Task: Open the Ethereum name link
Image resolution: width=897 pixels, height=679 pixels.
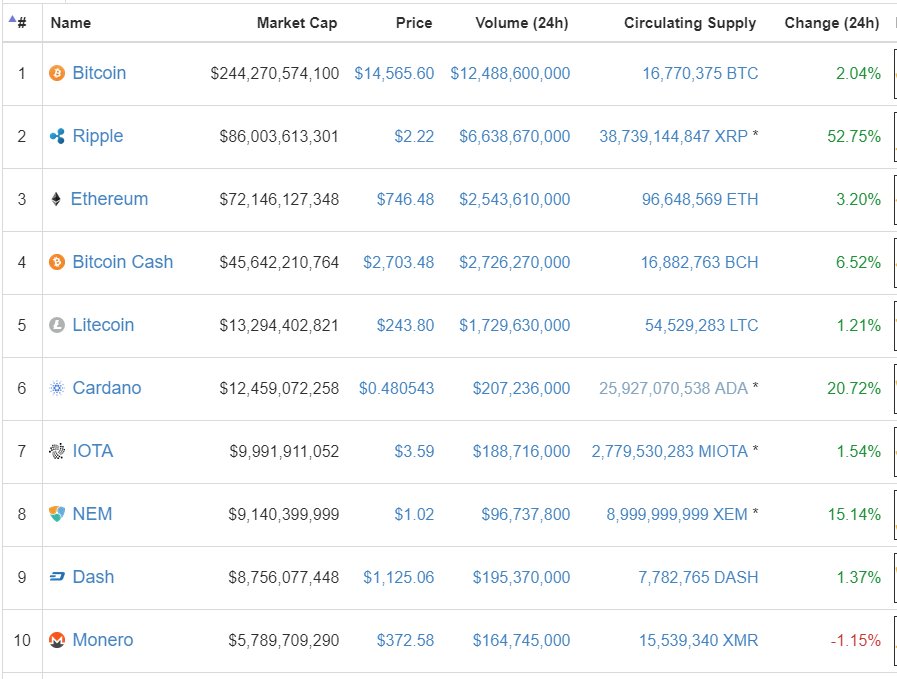Action: tap(109, 199)
